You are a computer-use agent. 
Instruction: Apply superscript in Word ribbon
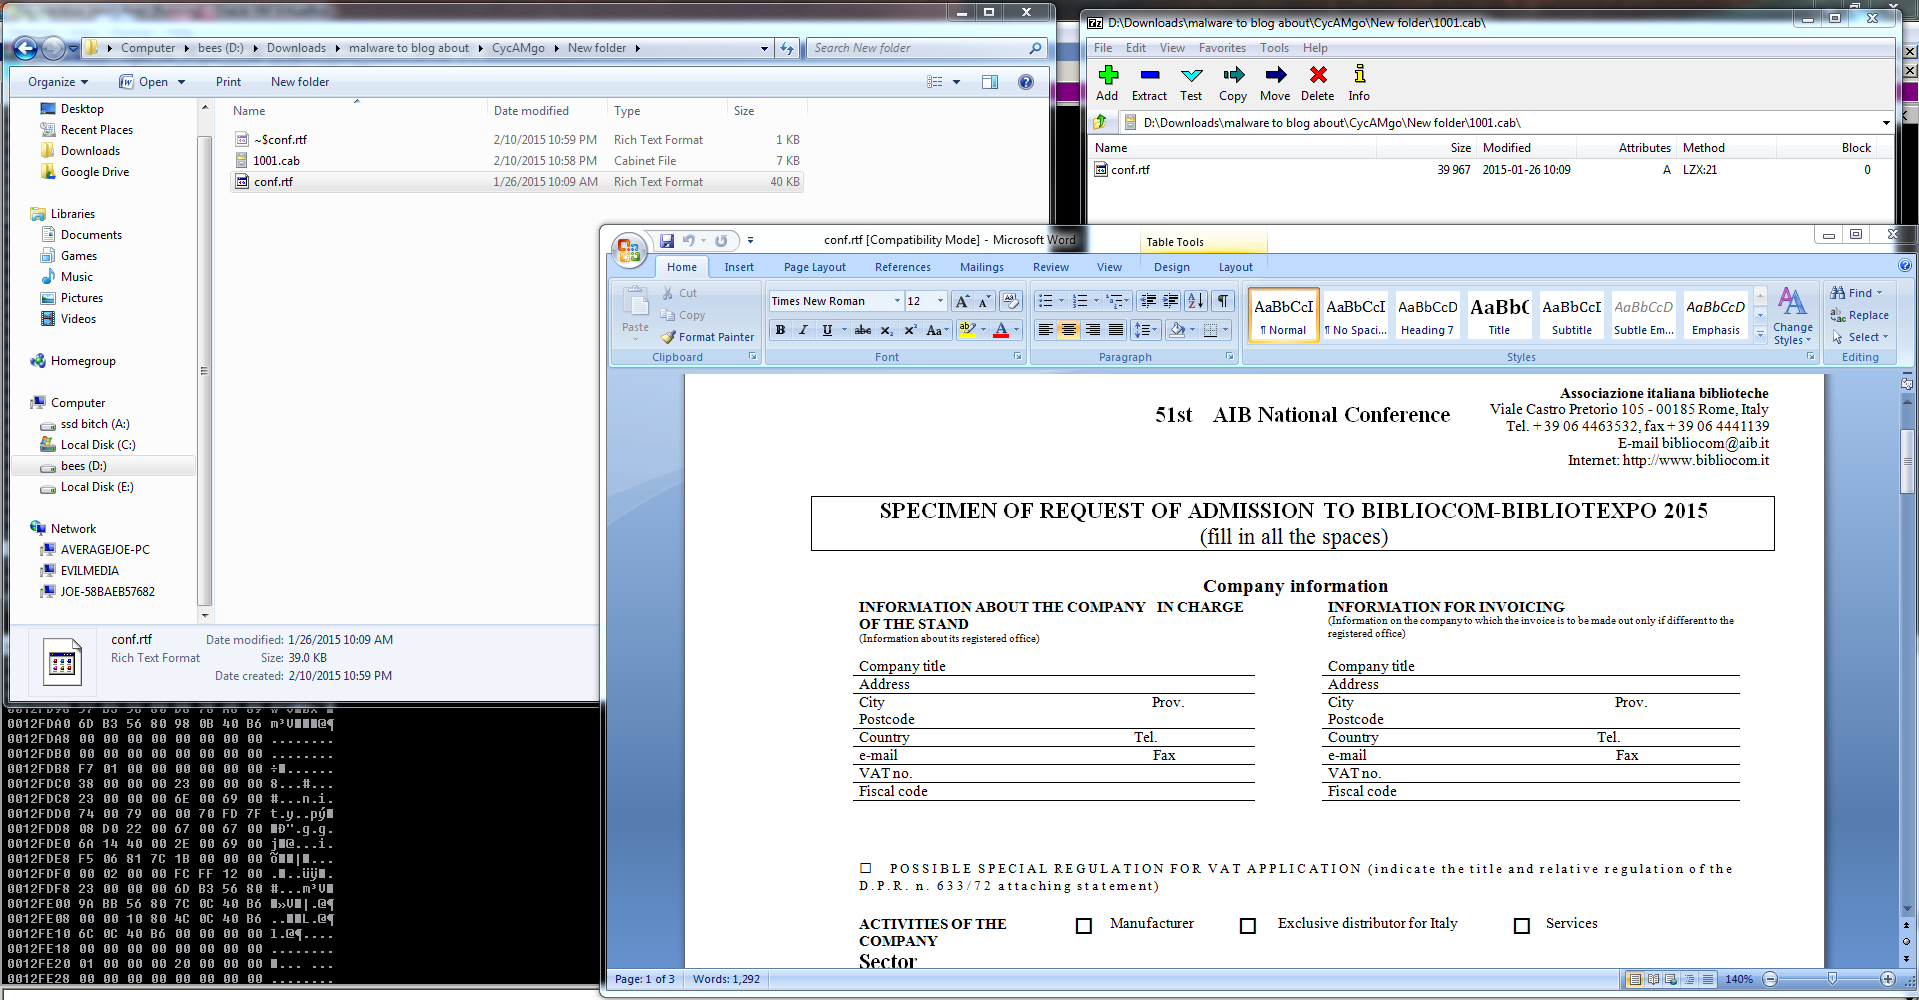tap(910, 330)
